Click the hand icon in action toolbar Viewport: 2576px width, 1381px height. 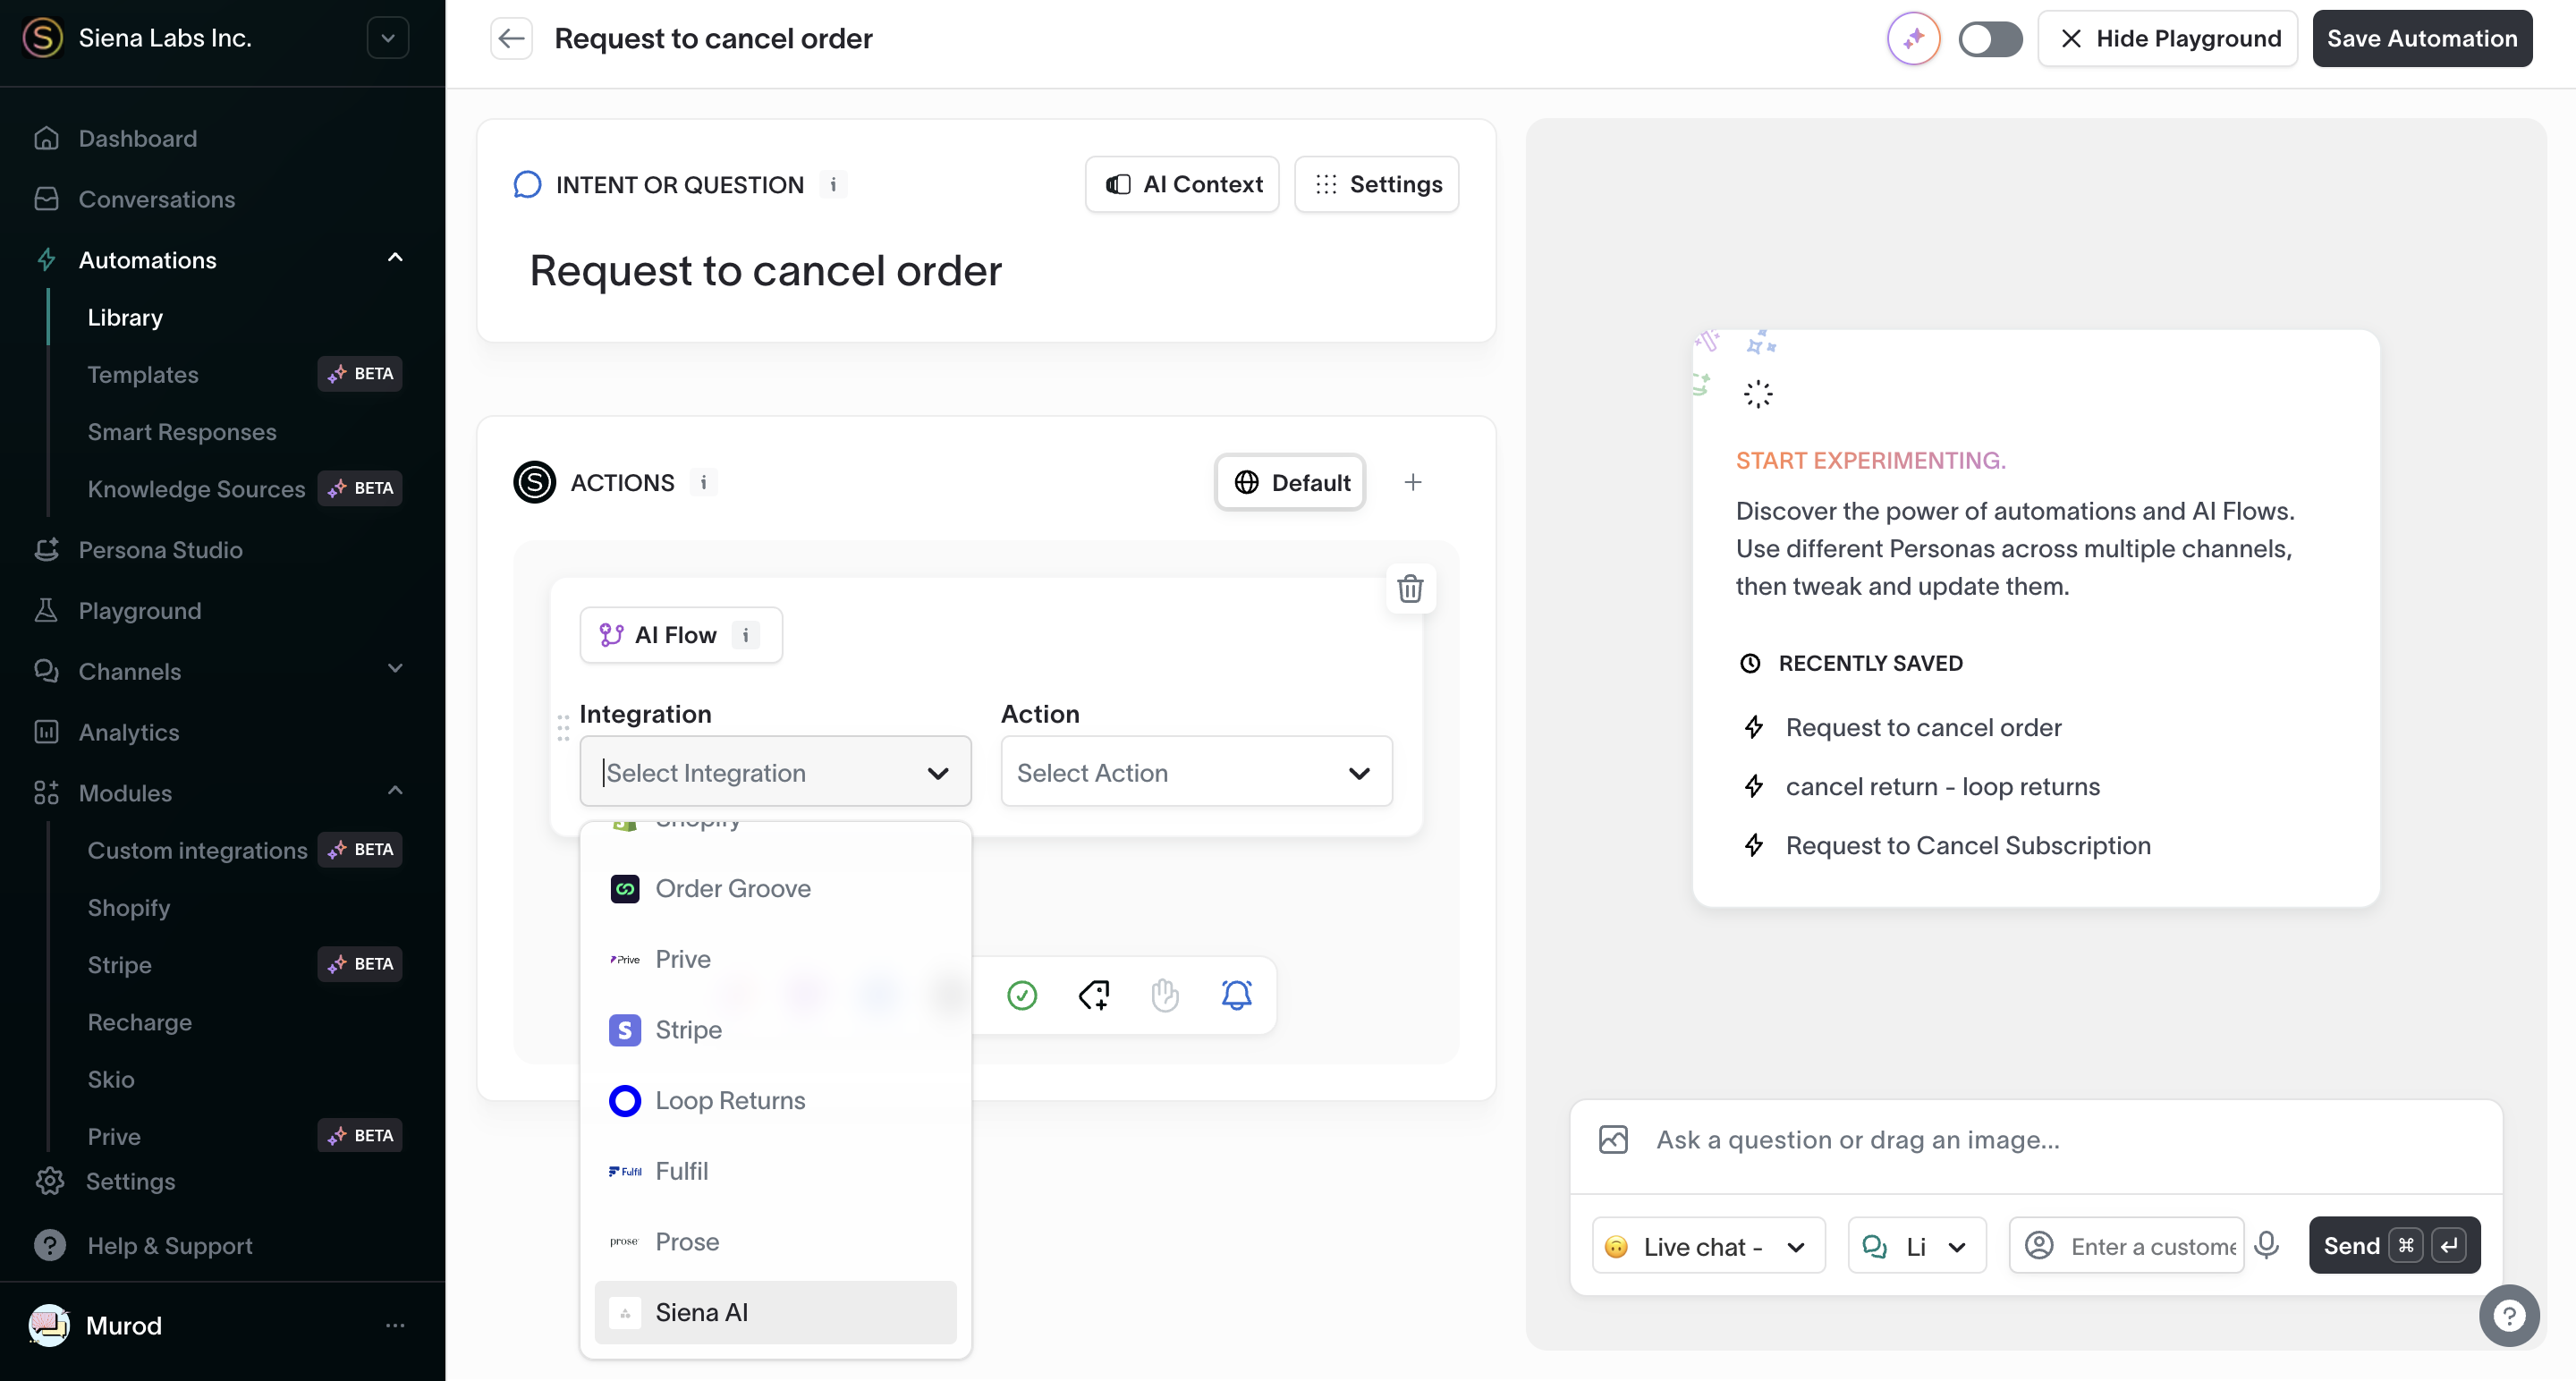[x=1165, y=996]
